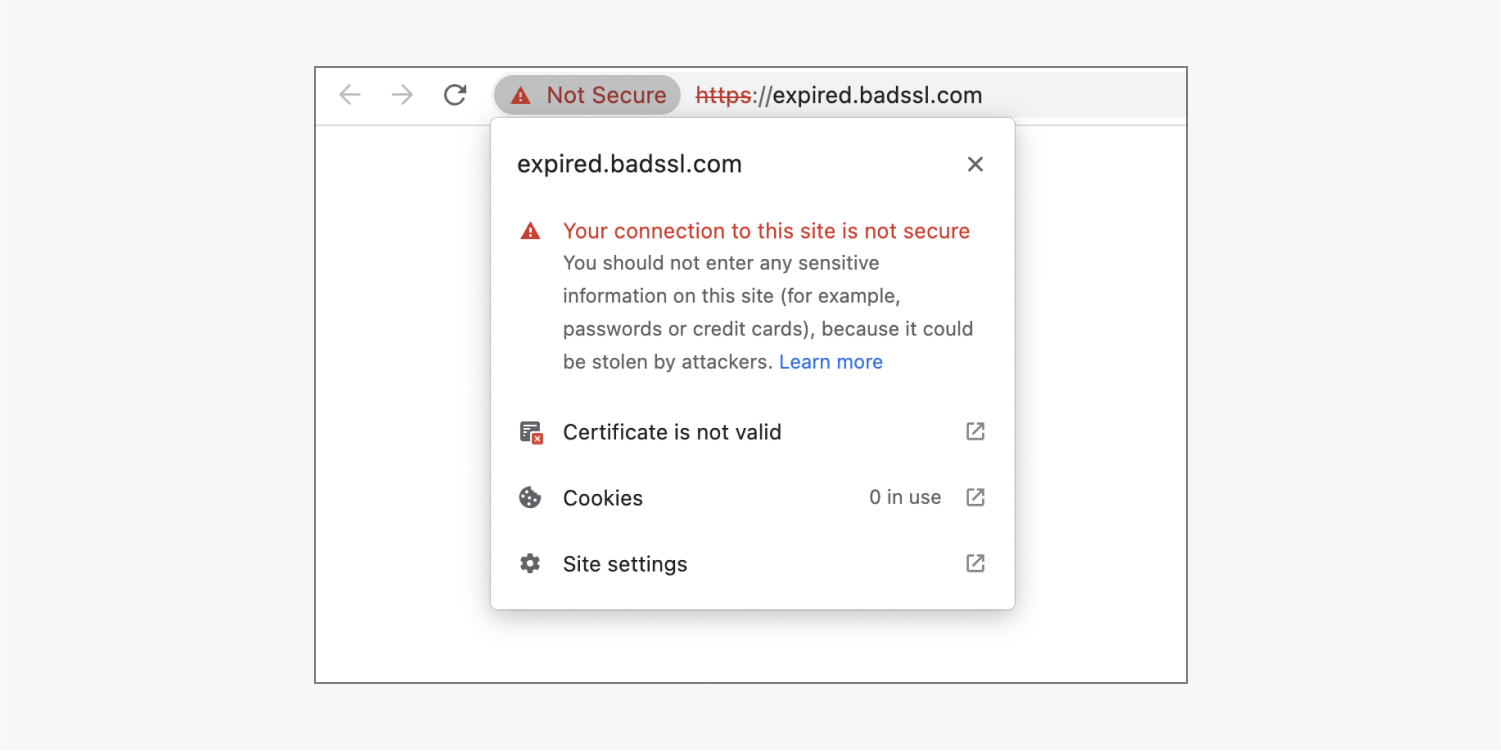The width and height of the screenshot is (1501, 751).
Task: Click the expired.badssl.com URL in address bar
Action: (x=839, y=95)
